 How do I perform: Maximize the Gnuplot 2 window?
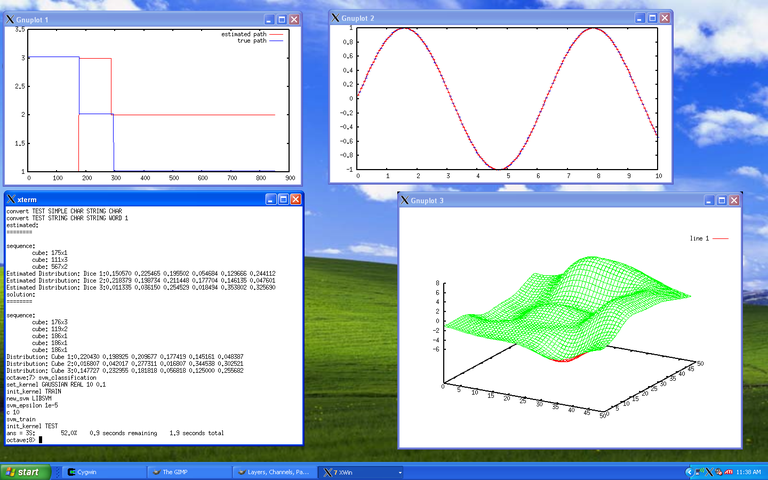point(652,18)
